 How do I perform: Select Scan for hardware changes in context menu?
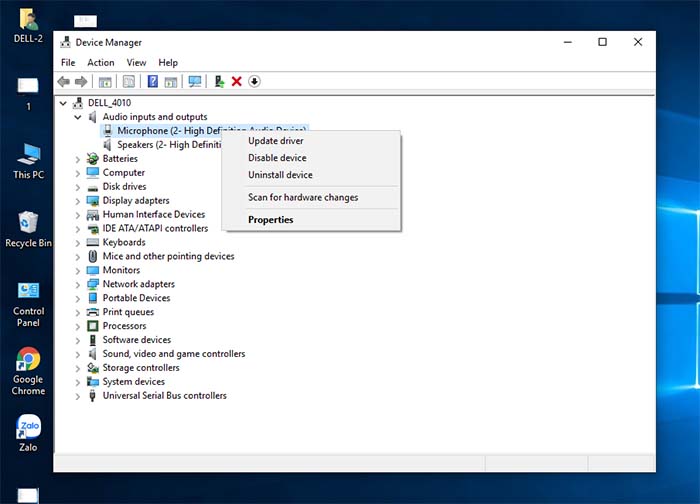[303, 197]
